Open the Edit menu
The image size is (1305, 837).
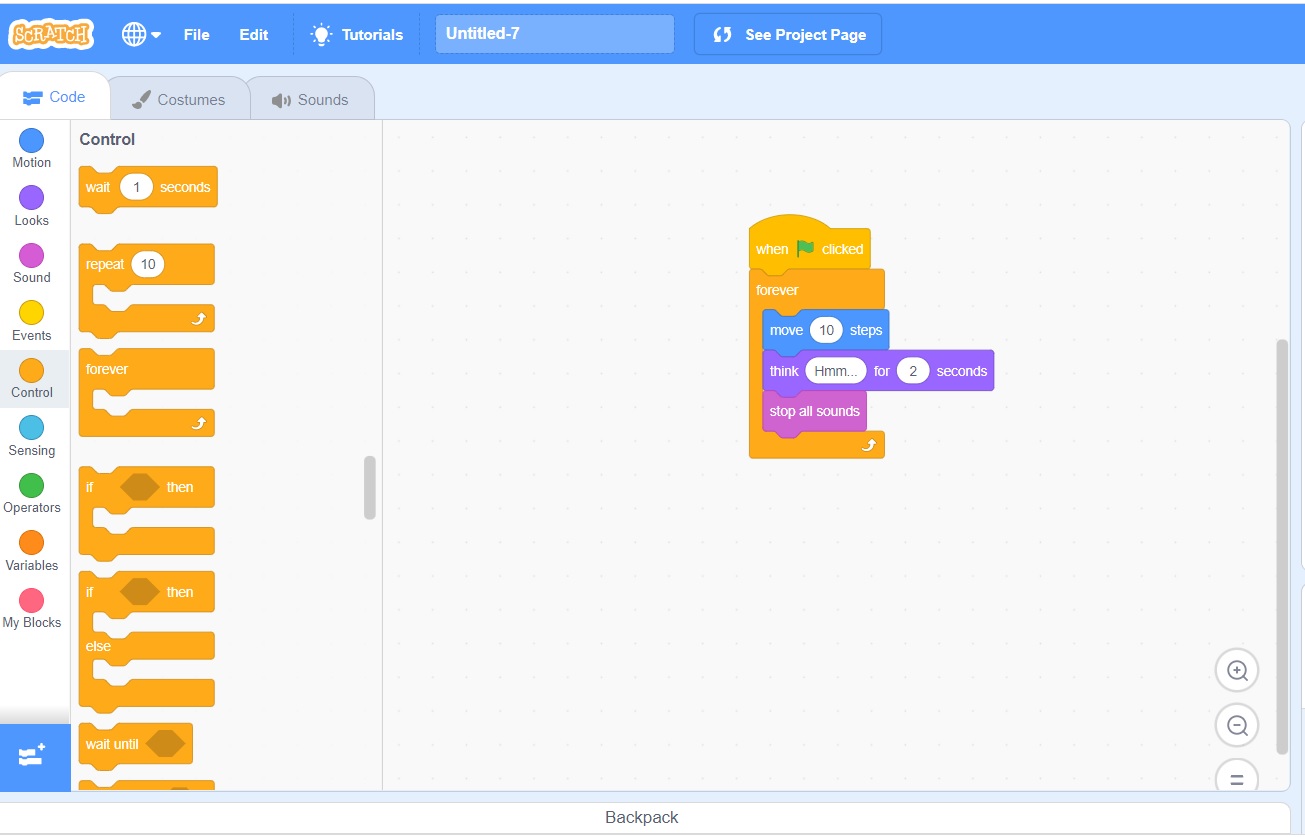[253, 34]
